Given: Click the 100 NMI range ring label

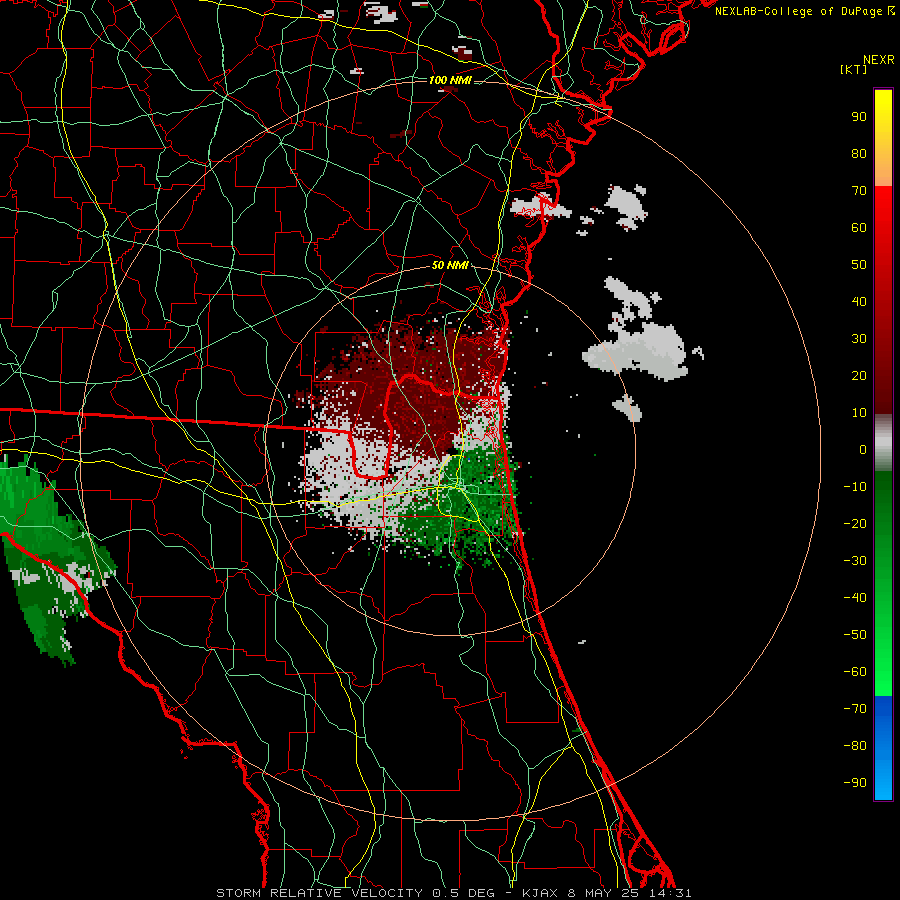Looking at the screenshot, I should tap(450, 80).
